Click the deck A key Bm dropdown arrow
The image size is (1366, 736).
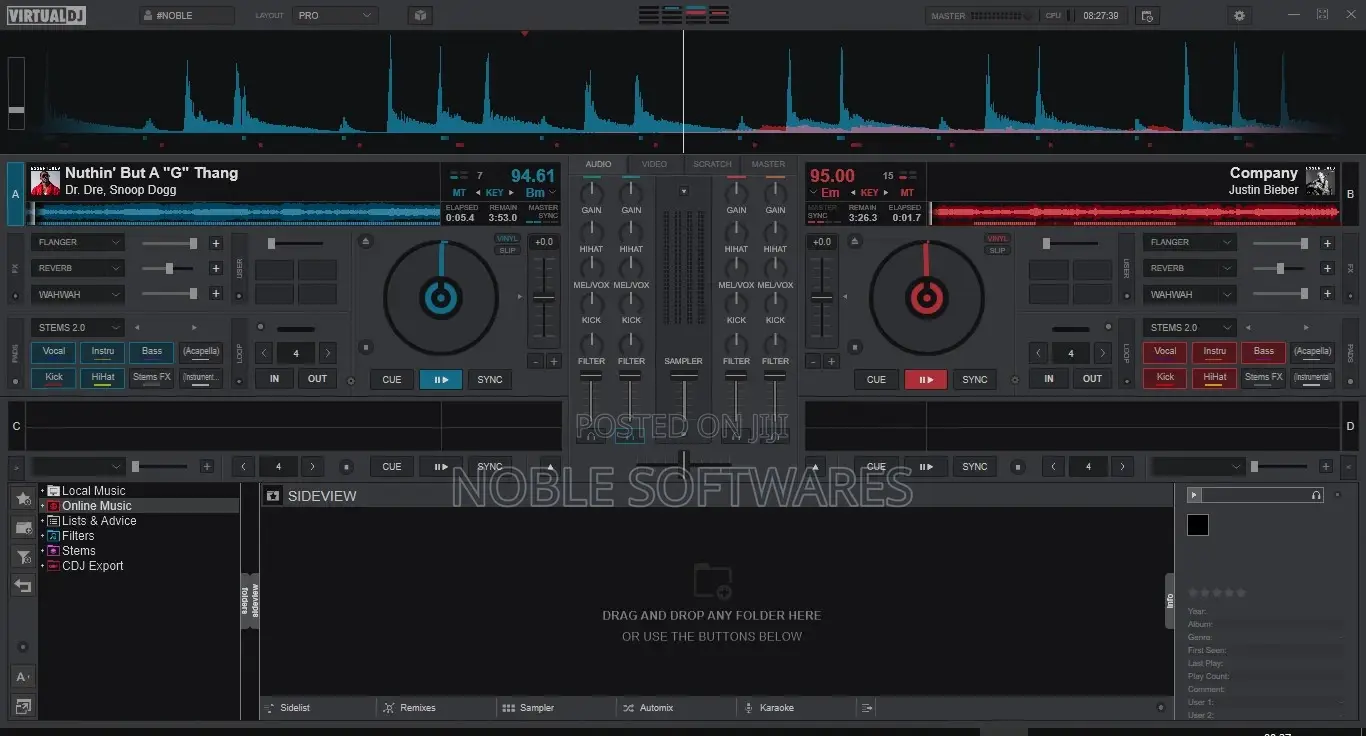(x=552, y=192)
